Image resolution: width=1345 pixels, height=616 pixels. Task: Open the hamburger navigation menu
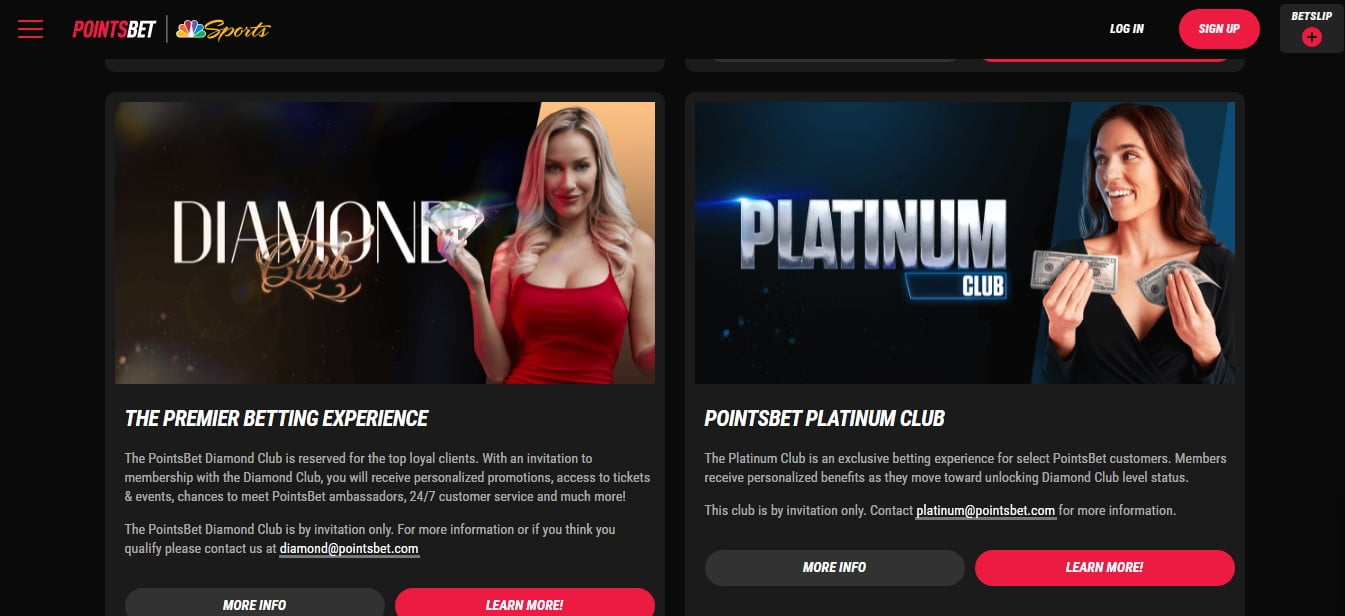(30, 29)
